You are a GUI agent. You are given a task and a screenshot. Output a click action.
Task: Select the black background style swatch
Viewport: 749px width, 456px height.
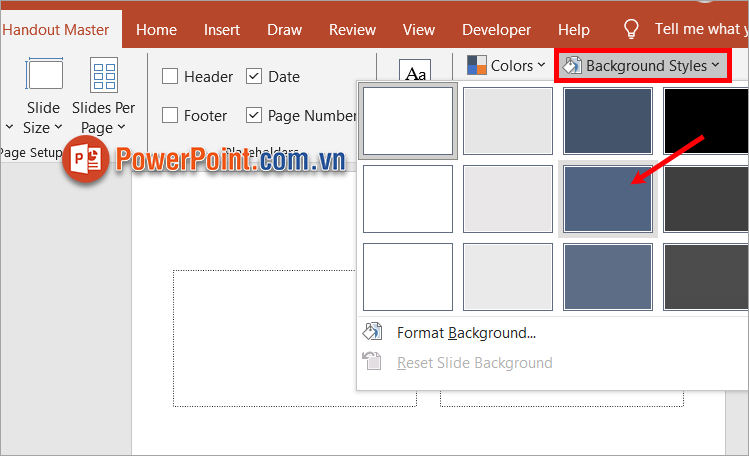[x=705, y=120]
